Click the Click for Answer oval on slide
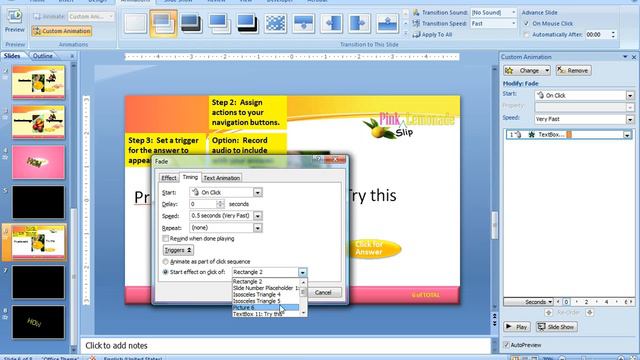Viewport: 640px width, 360px height. (x=372, y=248)
